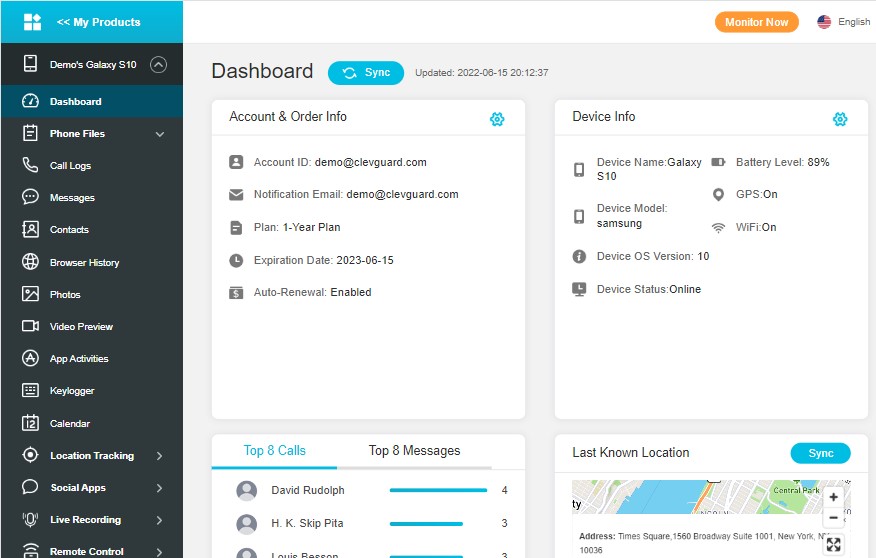Click the US flag language icon
Image resolution: width=876 pixels, height=558 pixels.
pyautogui.click(x=824, y=22)
